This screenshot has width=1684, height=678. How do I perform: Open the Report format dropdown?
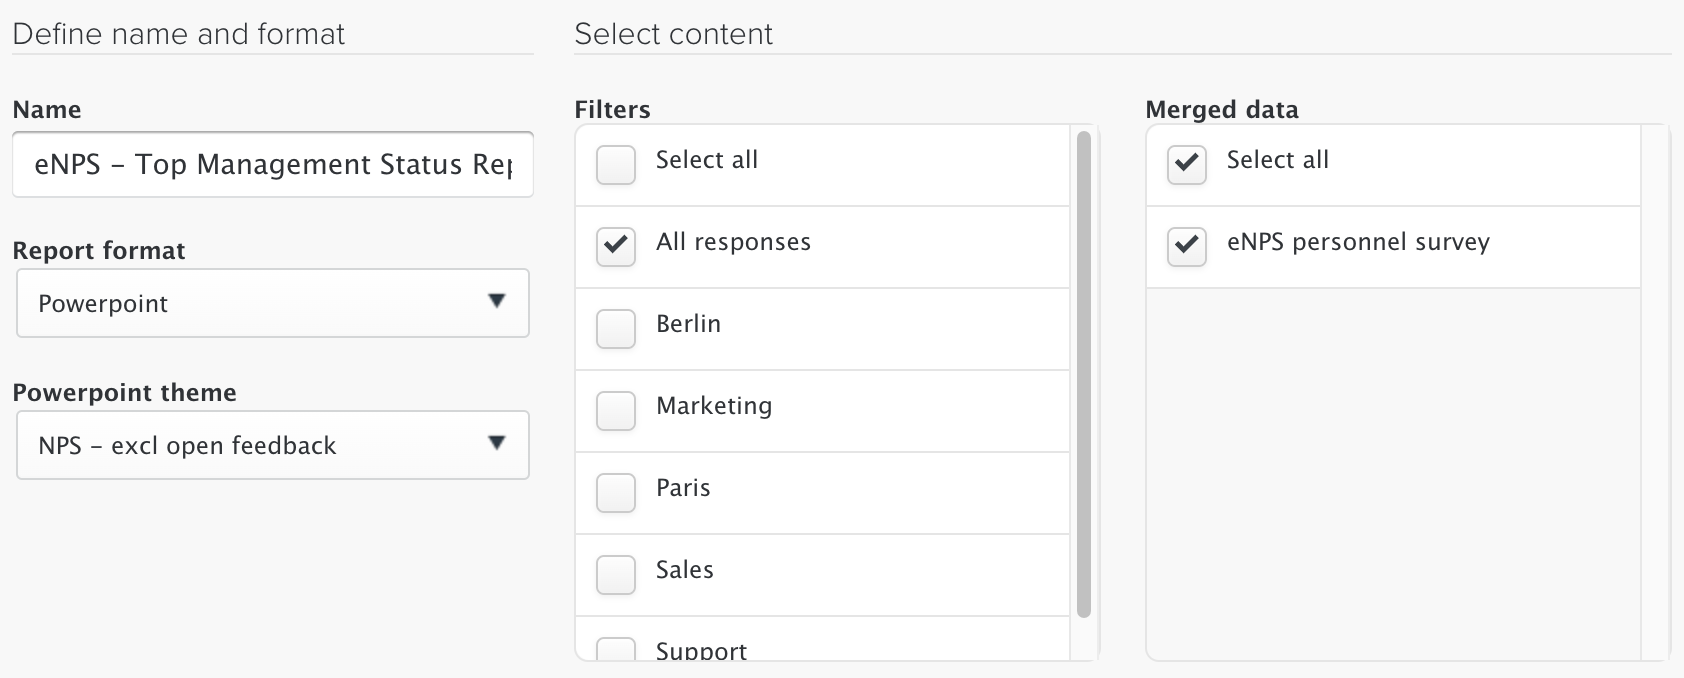pos(272,303)
